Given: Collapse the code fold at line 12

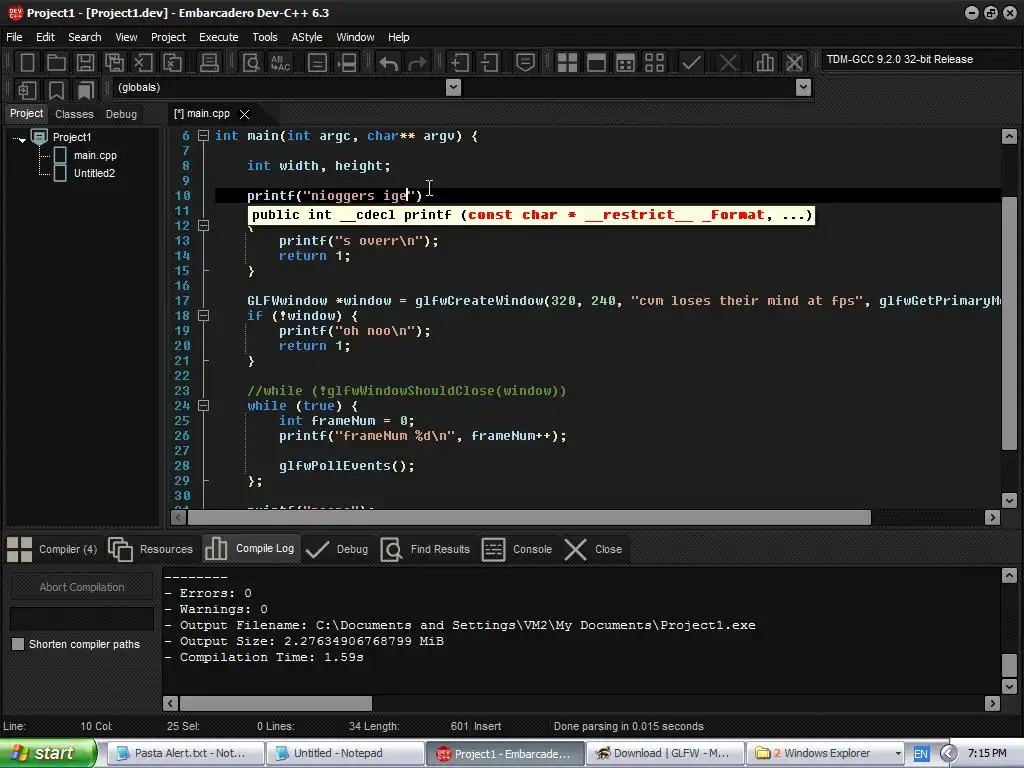Looking at the screenshot, I should (x=203, y=225).
